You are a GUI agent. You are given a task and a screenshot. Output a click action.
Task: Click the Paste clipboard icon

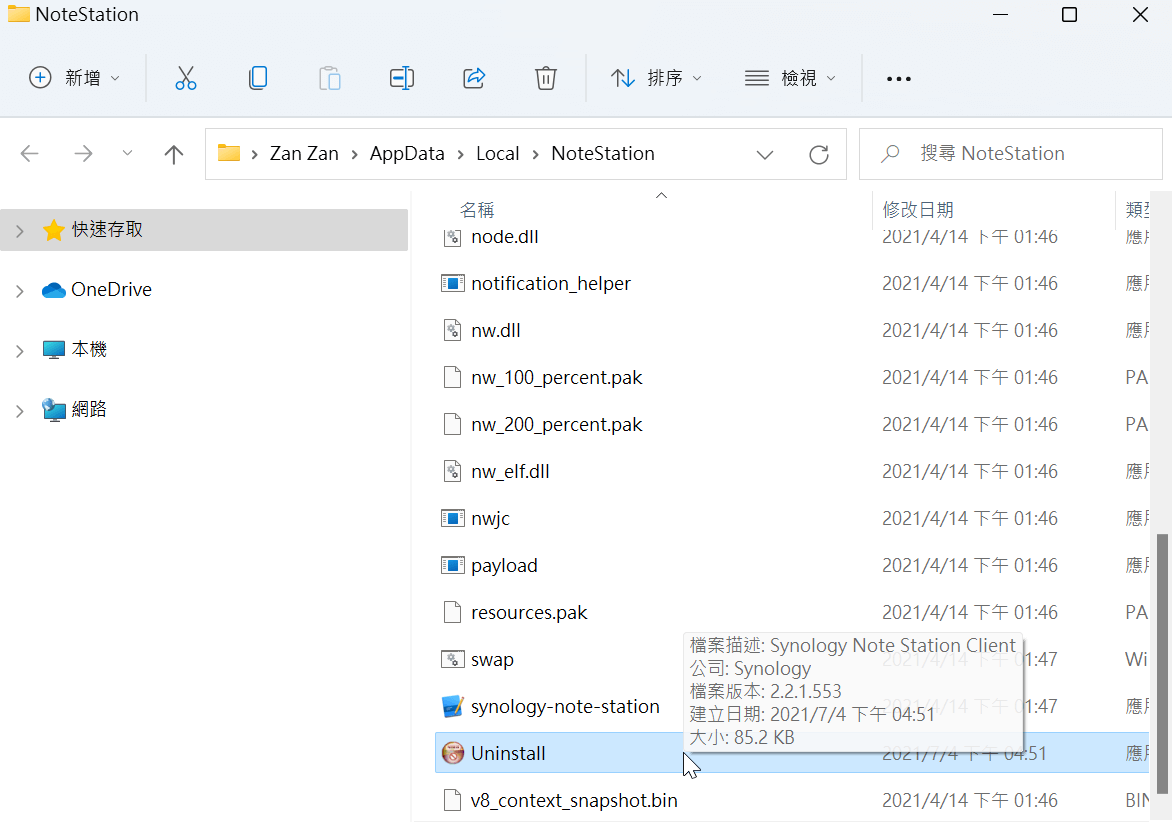click(x=330, y=78)
